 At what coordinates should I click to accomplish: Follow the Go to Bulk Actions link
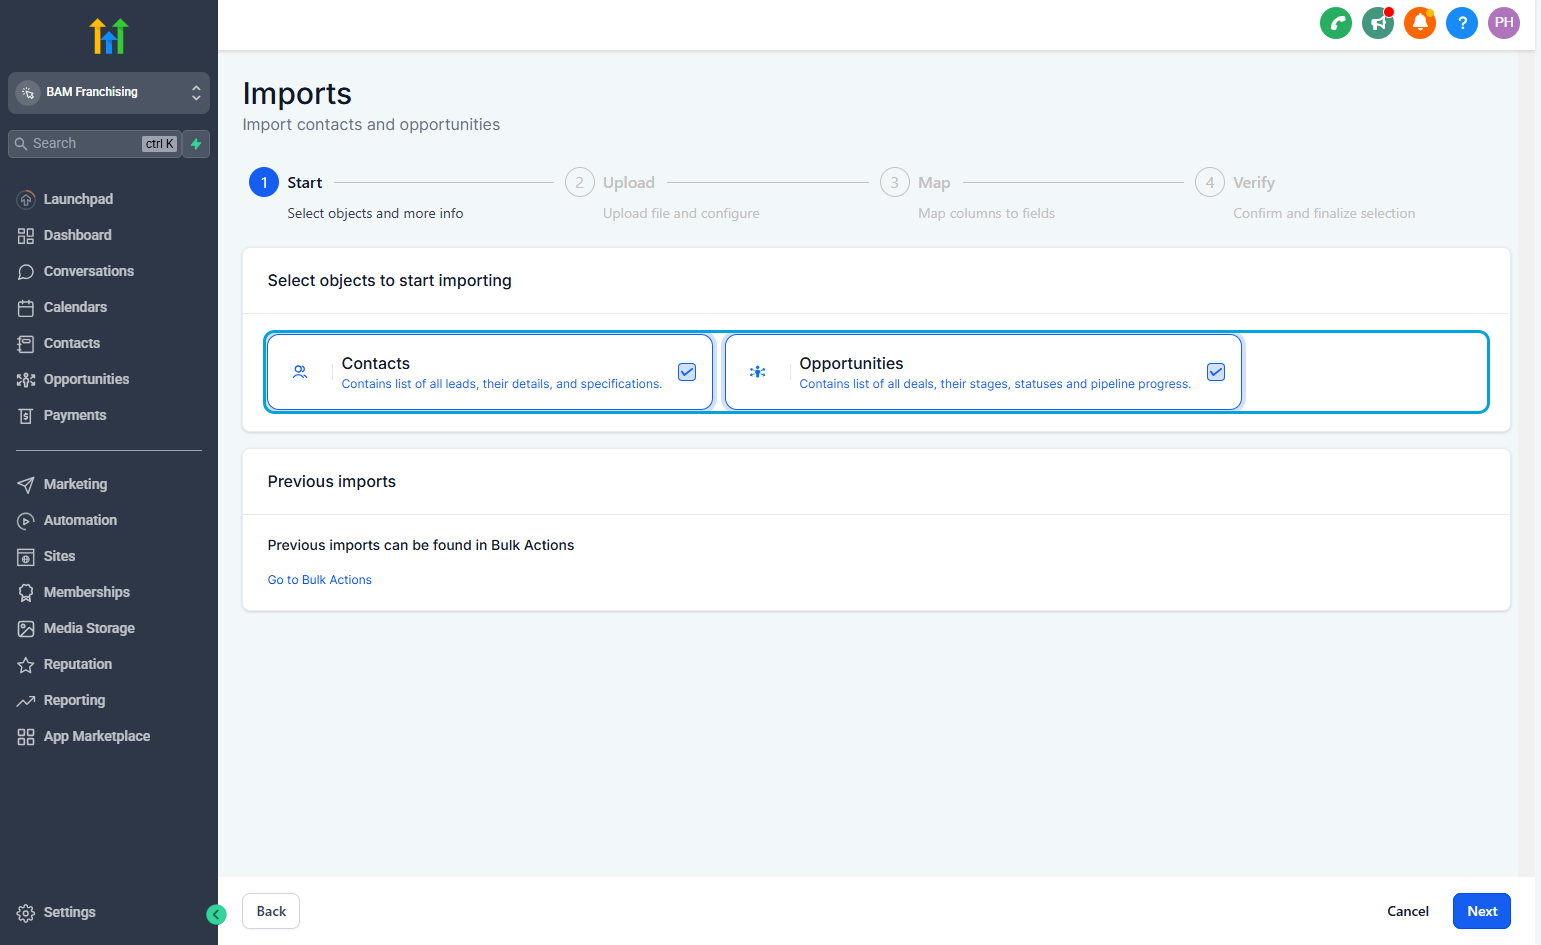click(320, 580)
